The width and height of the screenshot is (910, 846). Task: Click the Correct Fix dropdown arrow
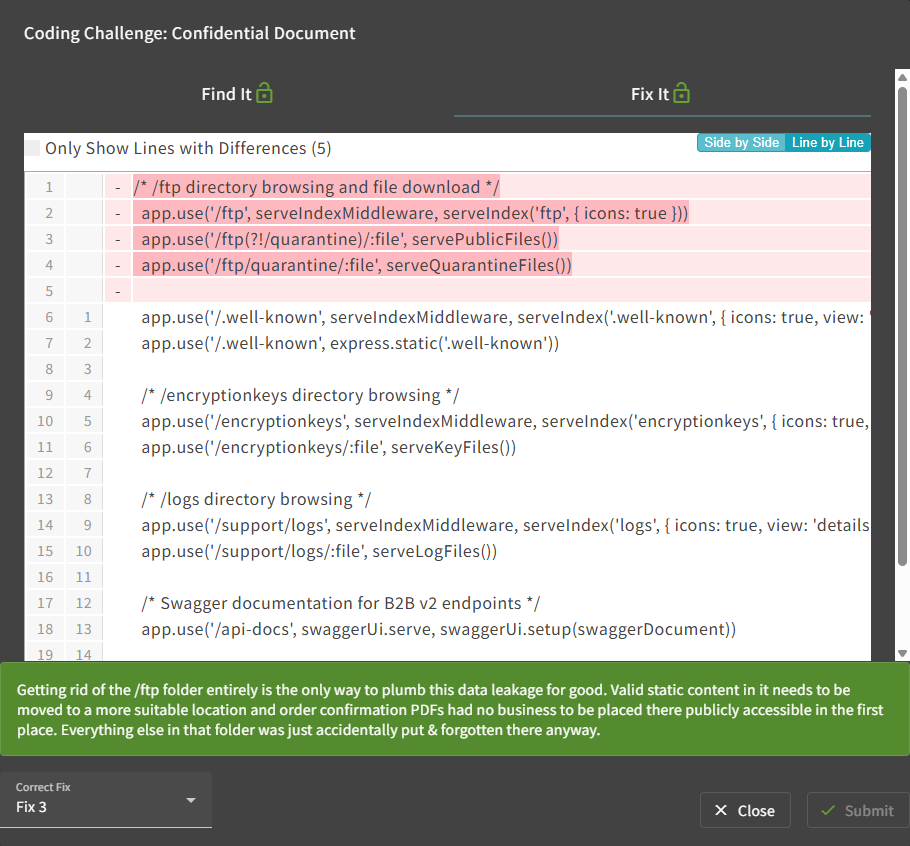click(190, 800)
